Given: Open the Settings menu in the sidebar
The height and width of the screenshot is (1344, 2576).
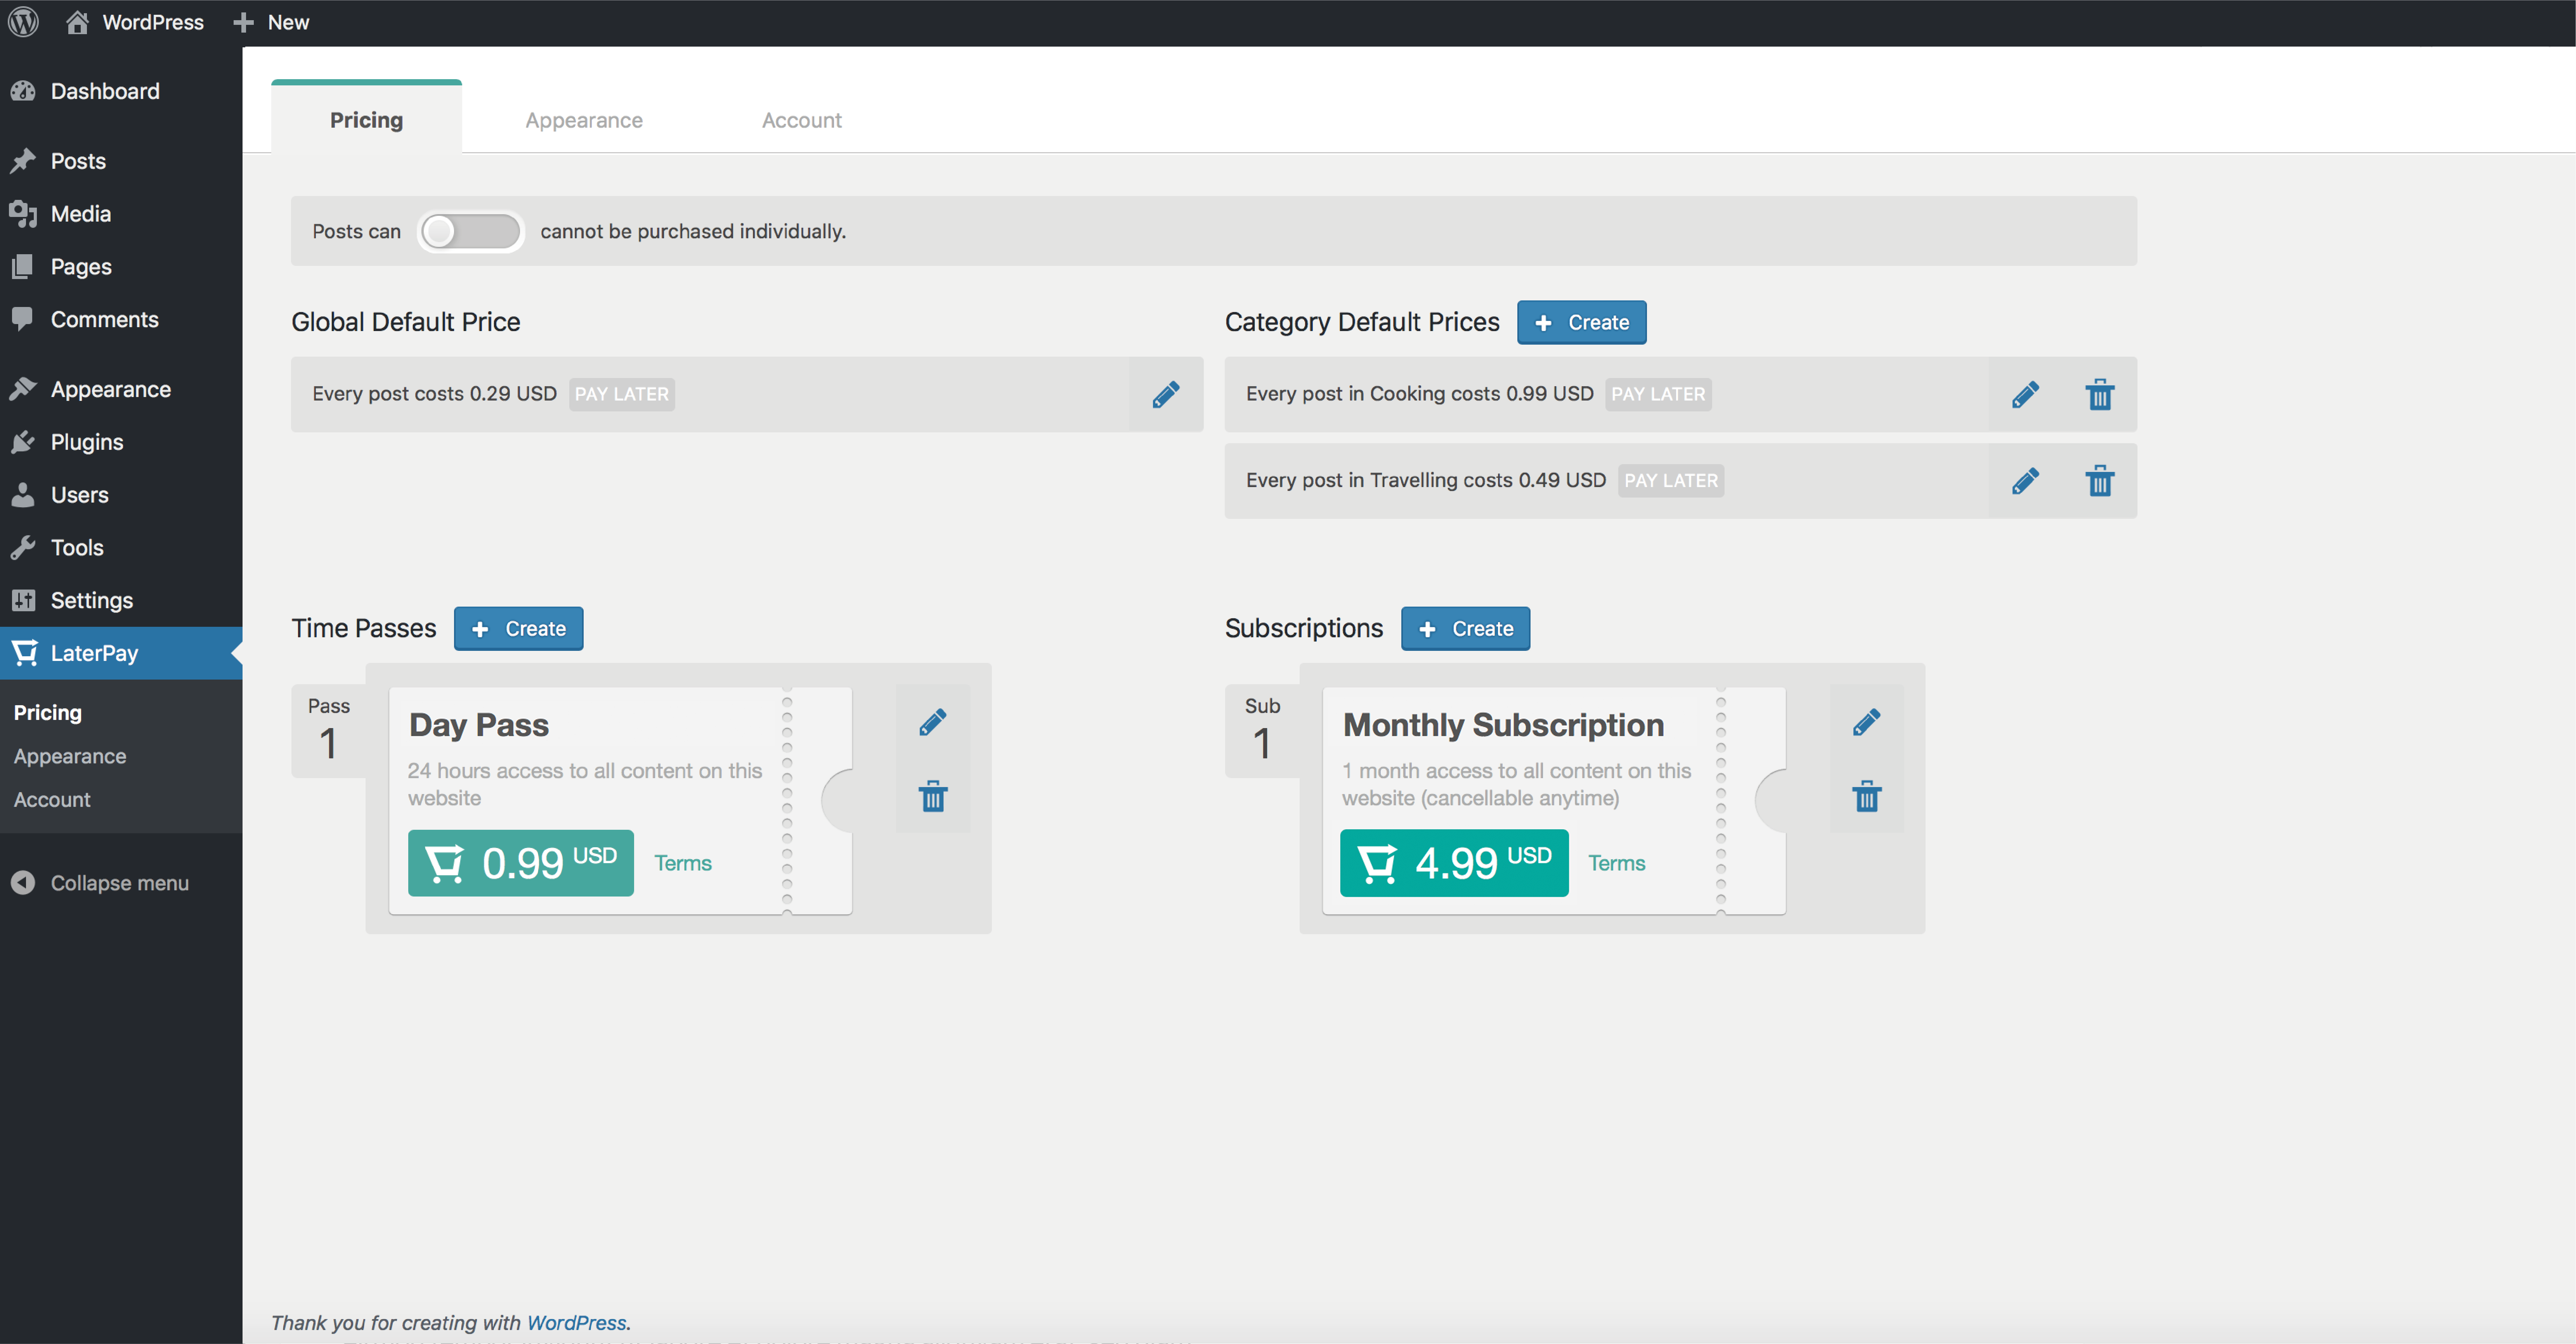Looking at the screenshot, I should 91,600.
